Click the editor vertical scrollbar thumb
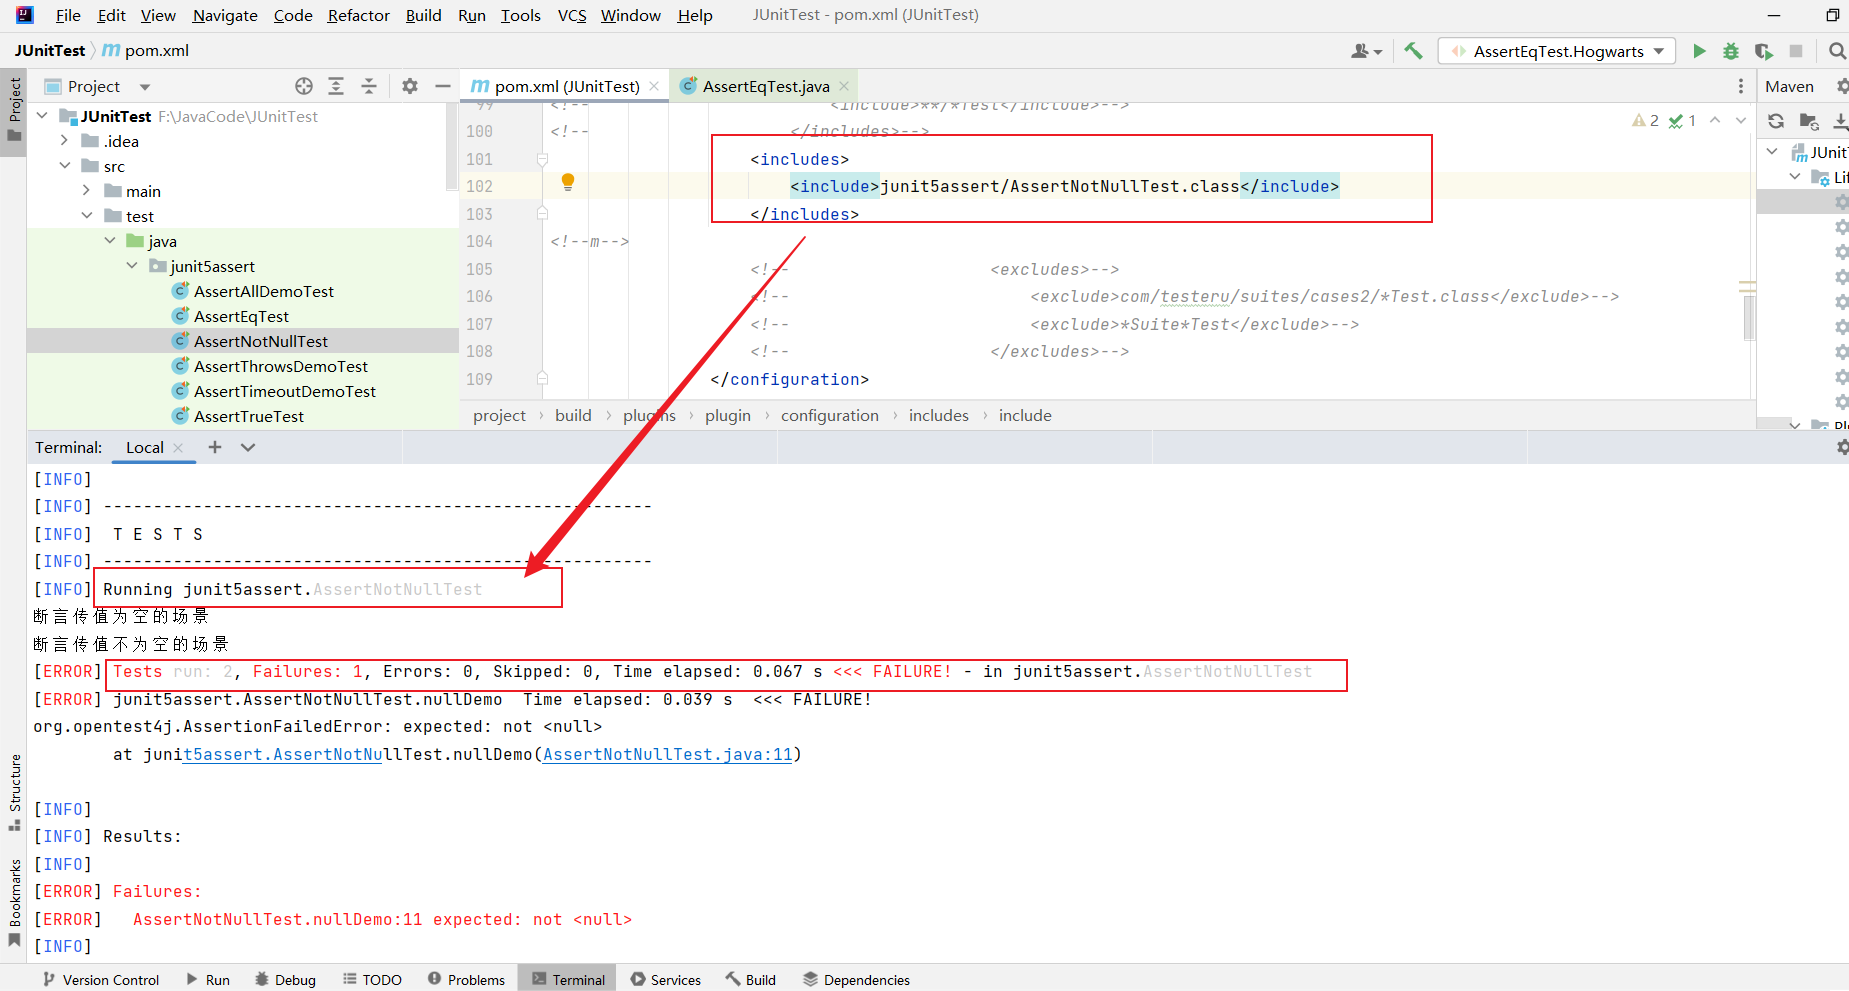Image resolution: width=1849 pixels, height=991 pixels. click(x=1748, y=318)
